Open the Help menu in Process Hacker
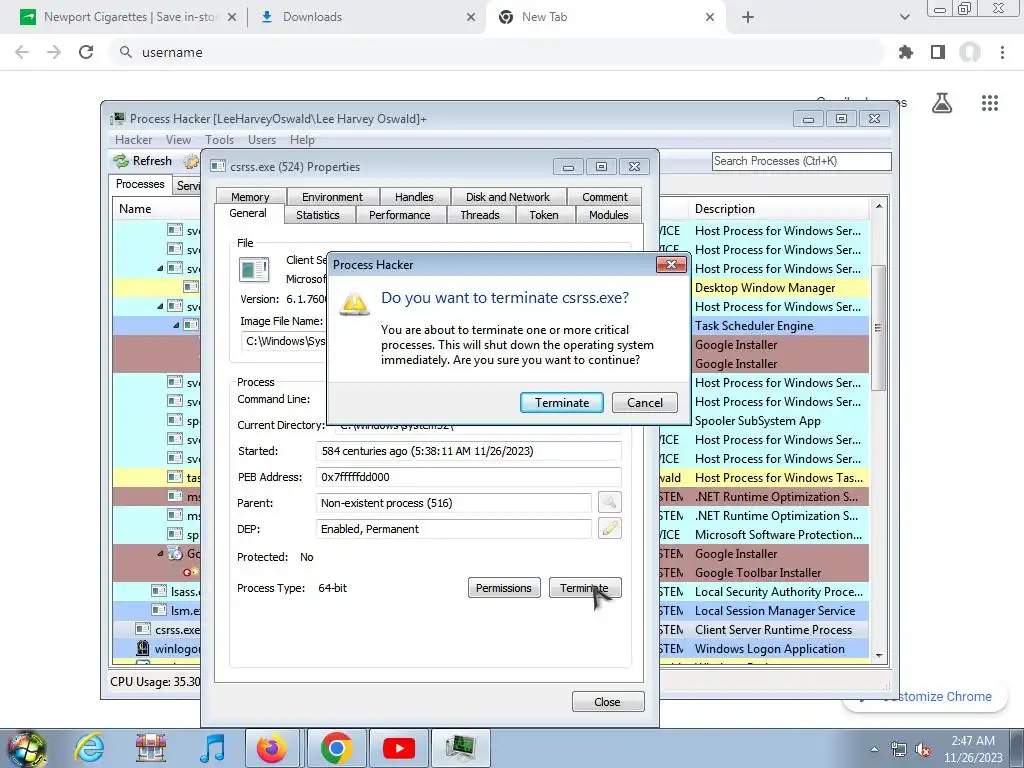Screen dimensions: 1024x768 pos(302,140)
